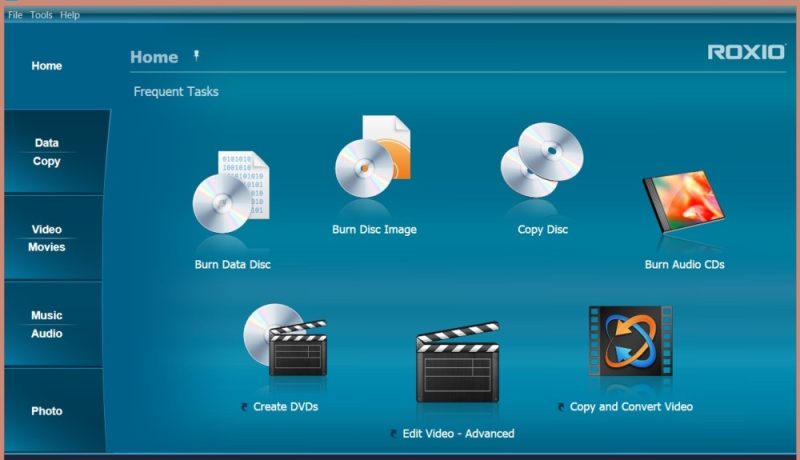This screenshot has height=460, width=800.
Task: Click the pin icon beside Home heading
Action: 196,56
